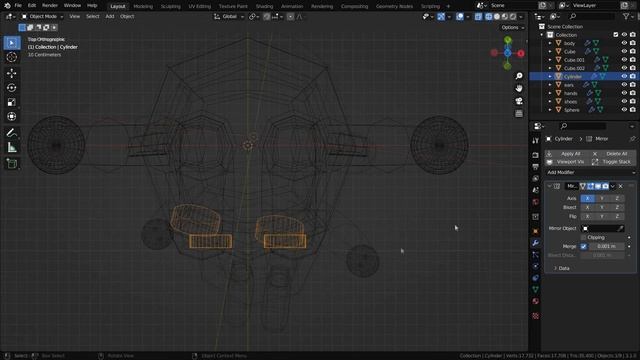
Task: Pick the Rotate tool
Action: (x=12, y=87)
